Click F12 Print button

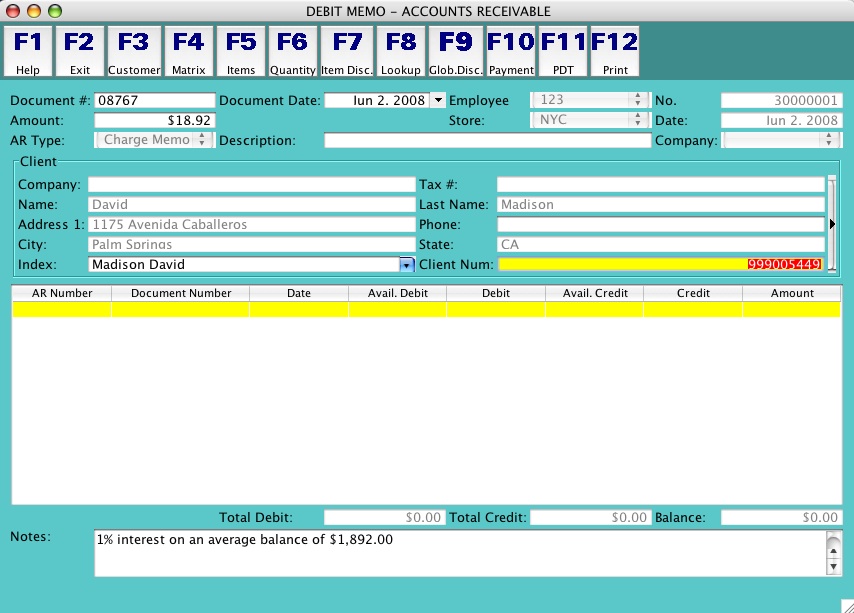(x=615, y=52)
